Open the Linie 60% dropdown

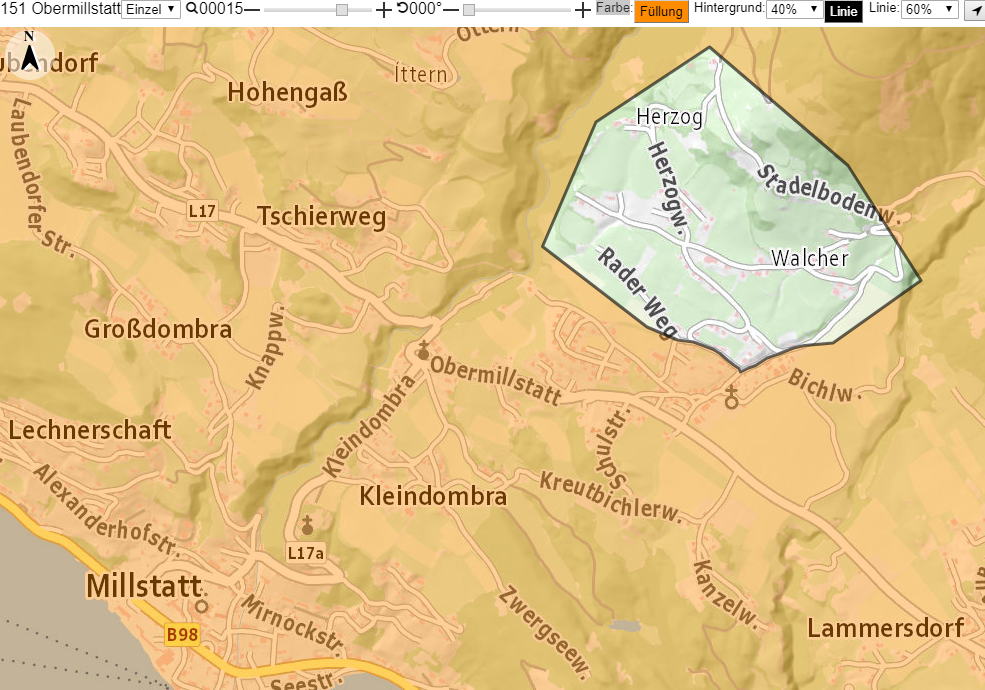tap(929, 9)
